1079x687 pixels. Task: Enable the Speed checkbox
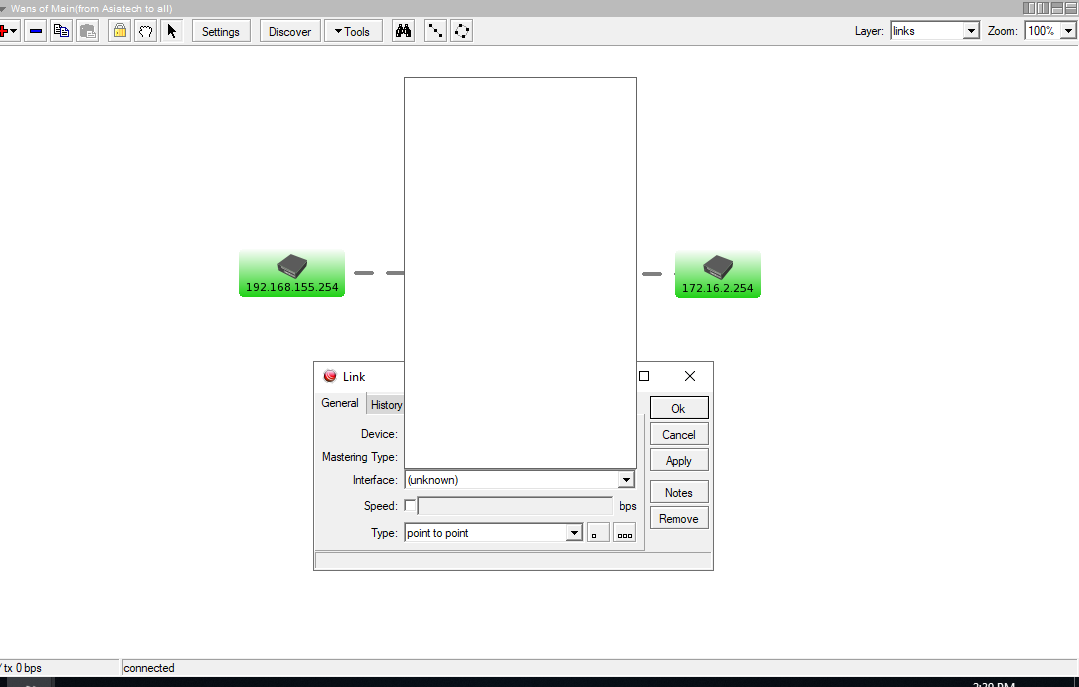coord(410,506)
